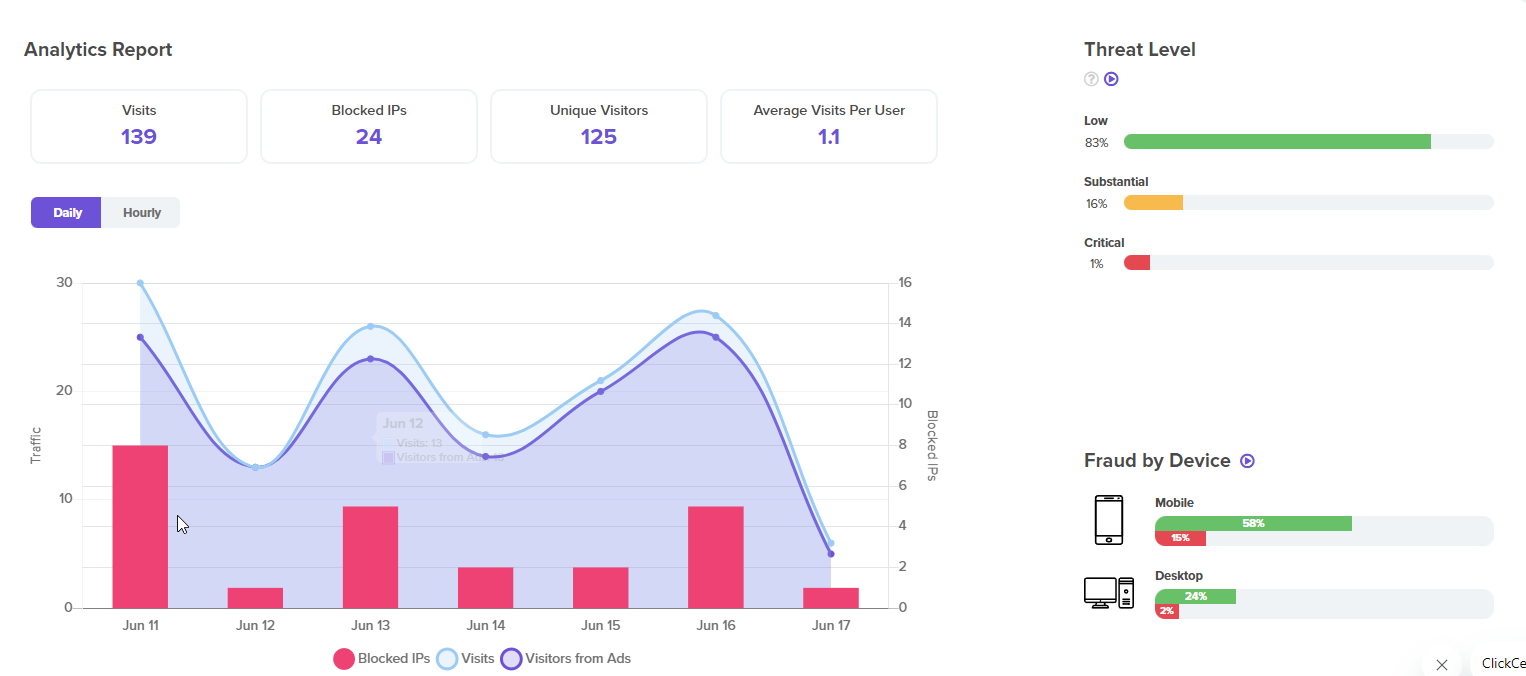
Task: Click the Substantial threat orange bar
Action: coord(1153,203)
